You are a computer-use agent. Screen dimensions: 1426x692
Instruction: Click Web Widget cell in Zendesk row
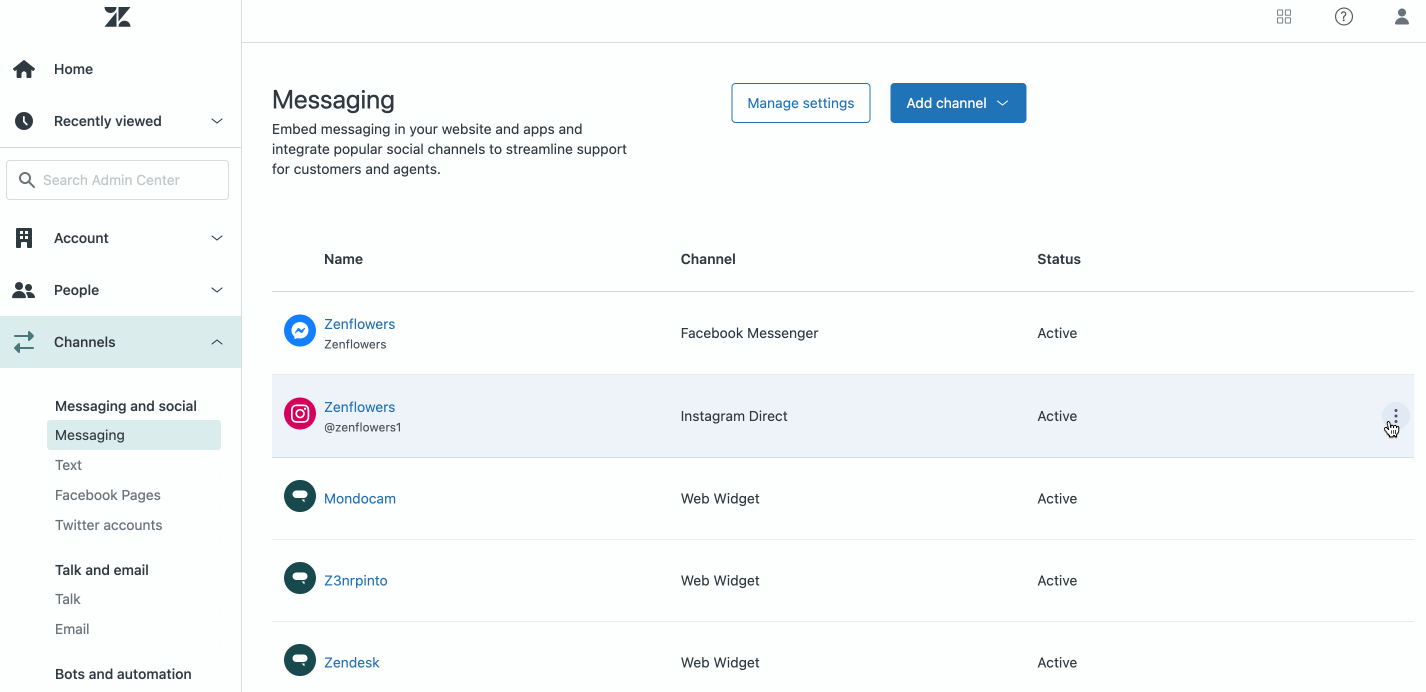[x=720, y=662]
